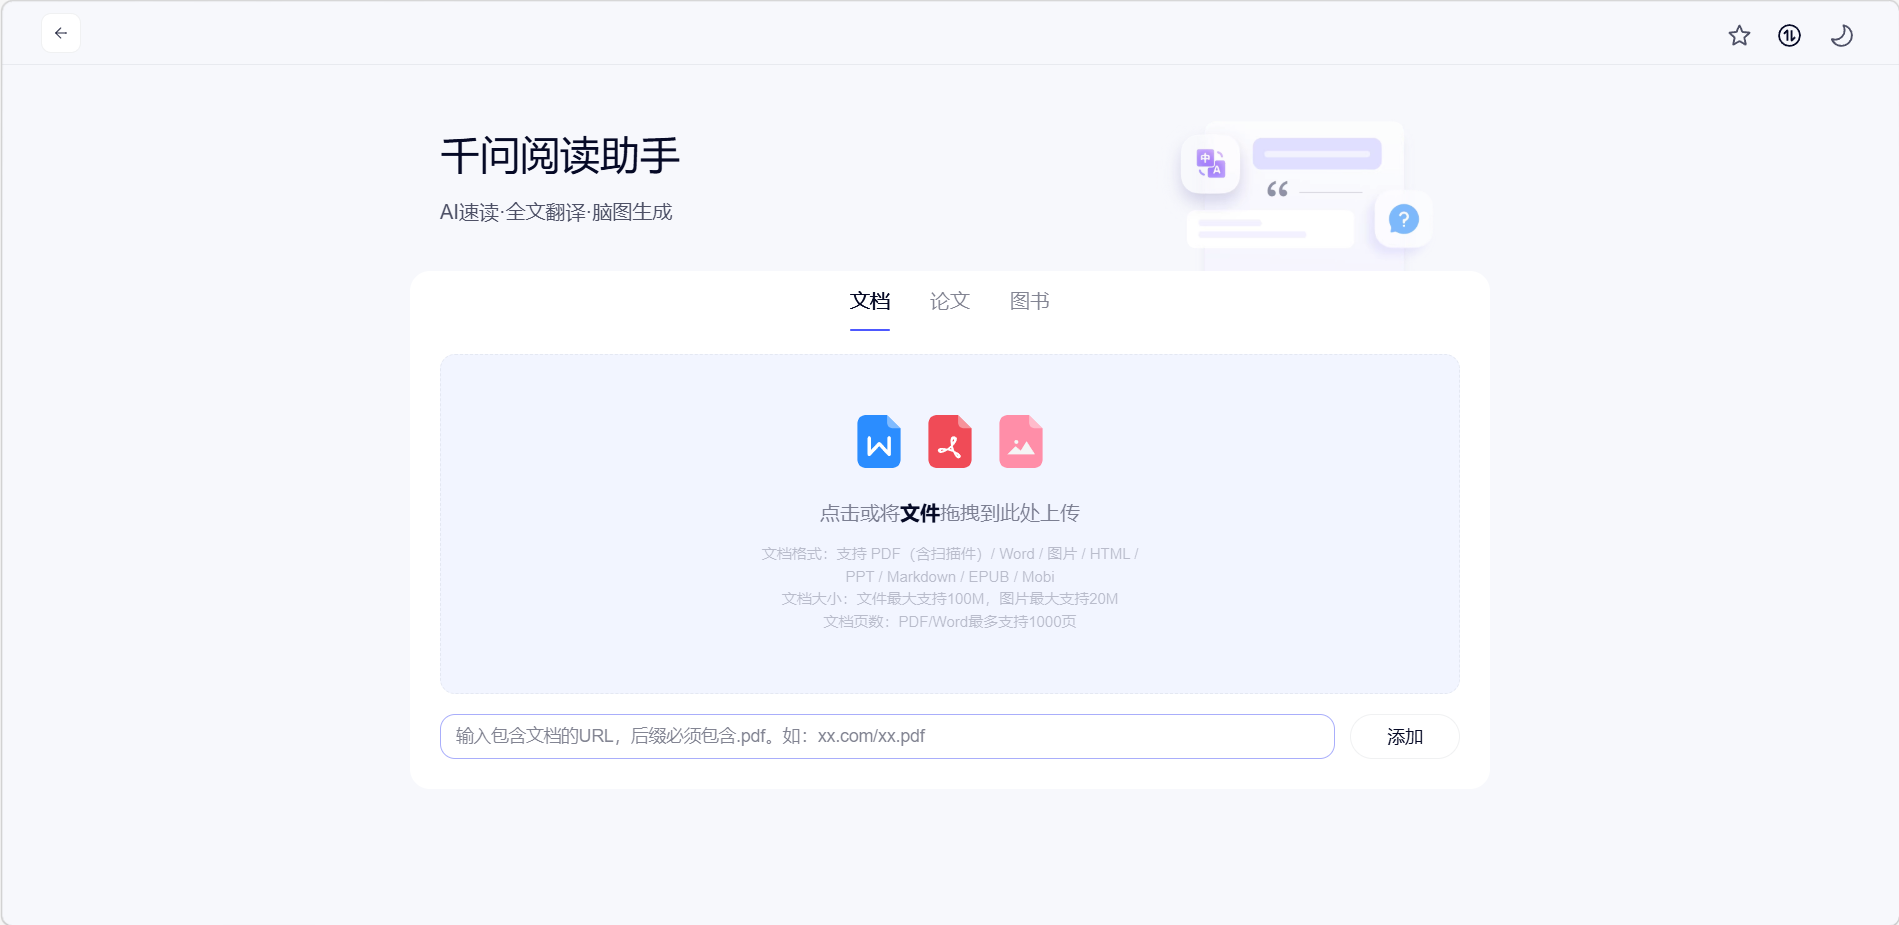Image resolution: width=1899 pixels, height=925 pixels.
Task: Click the blue question mark bubble
Action: [x=1403, y=219]
